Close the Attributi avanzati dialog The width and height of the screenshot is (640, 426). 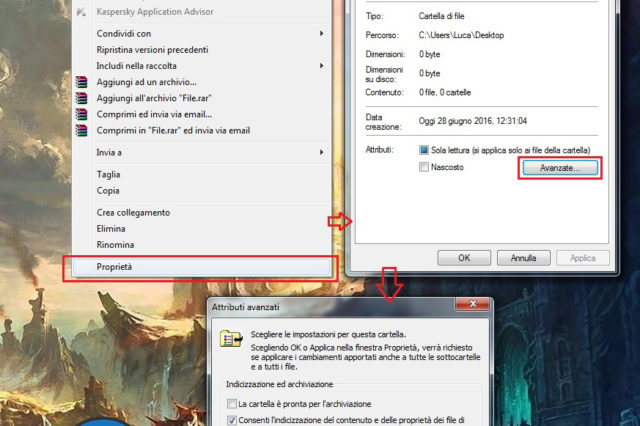pos(473,304)
